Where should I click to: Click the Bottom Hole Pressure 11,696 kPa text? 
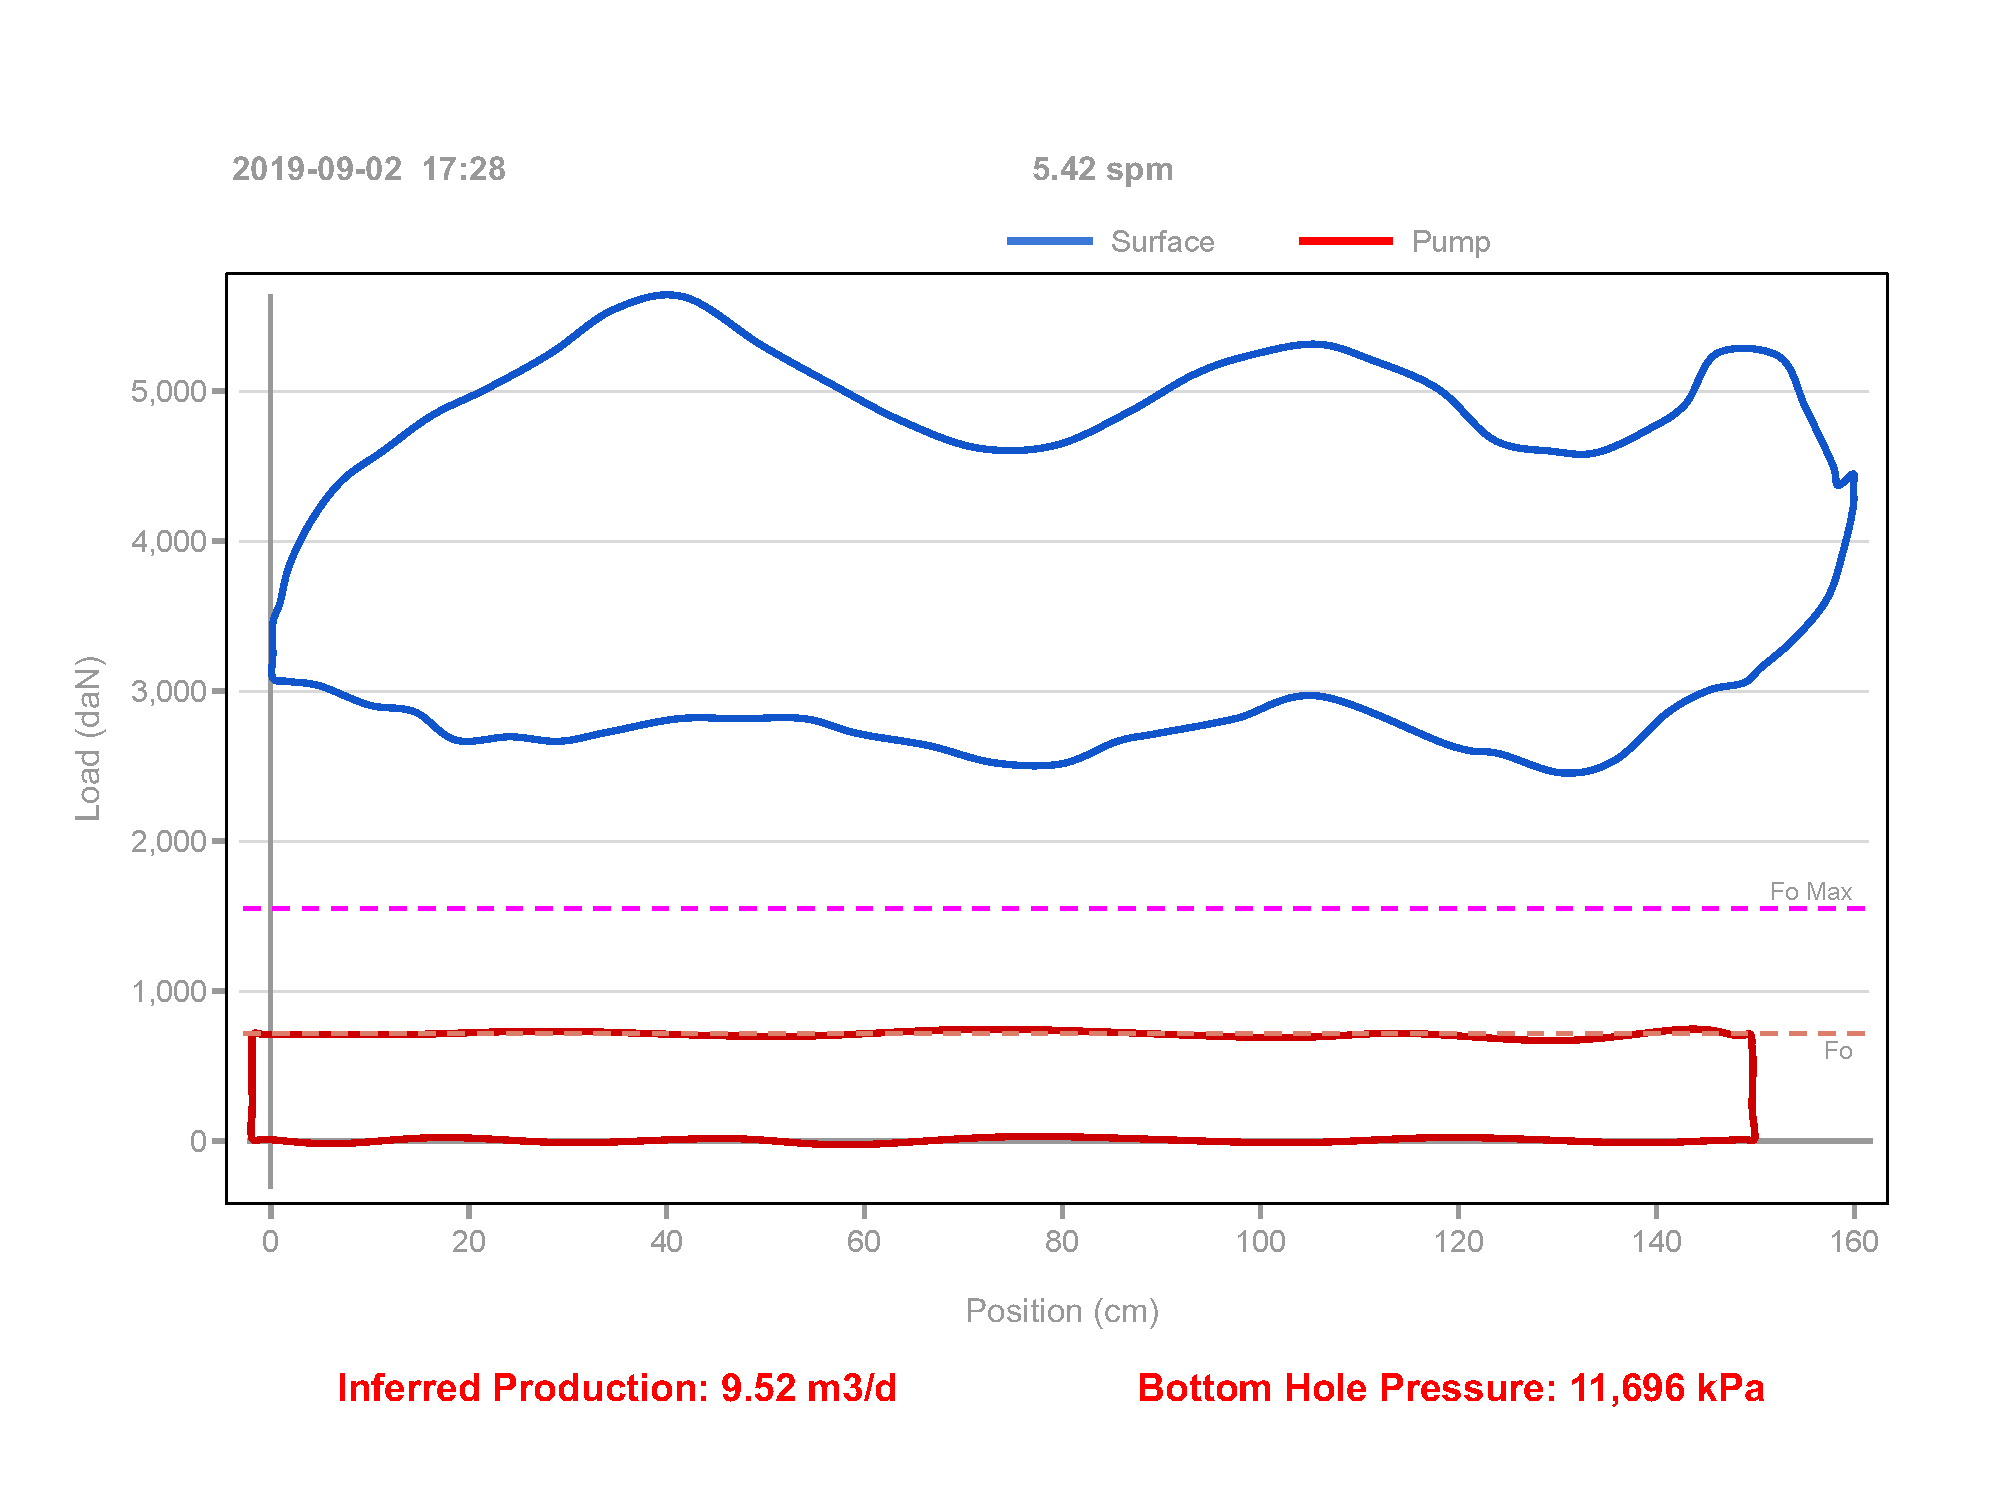[x=1450, y=1388]
